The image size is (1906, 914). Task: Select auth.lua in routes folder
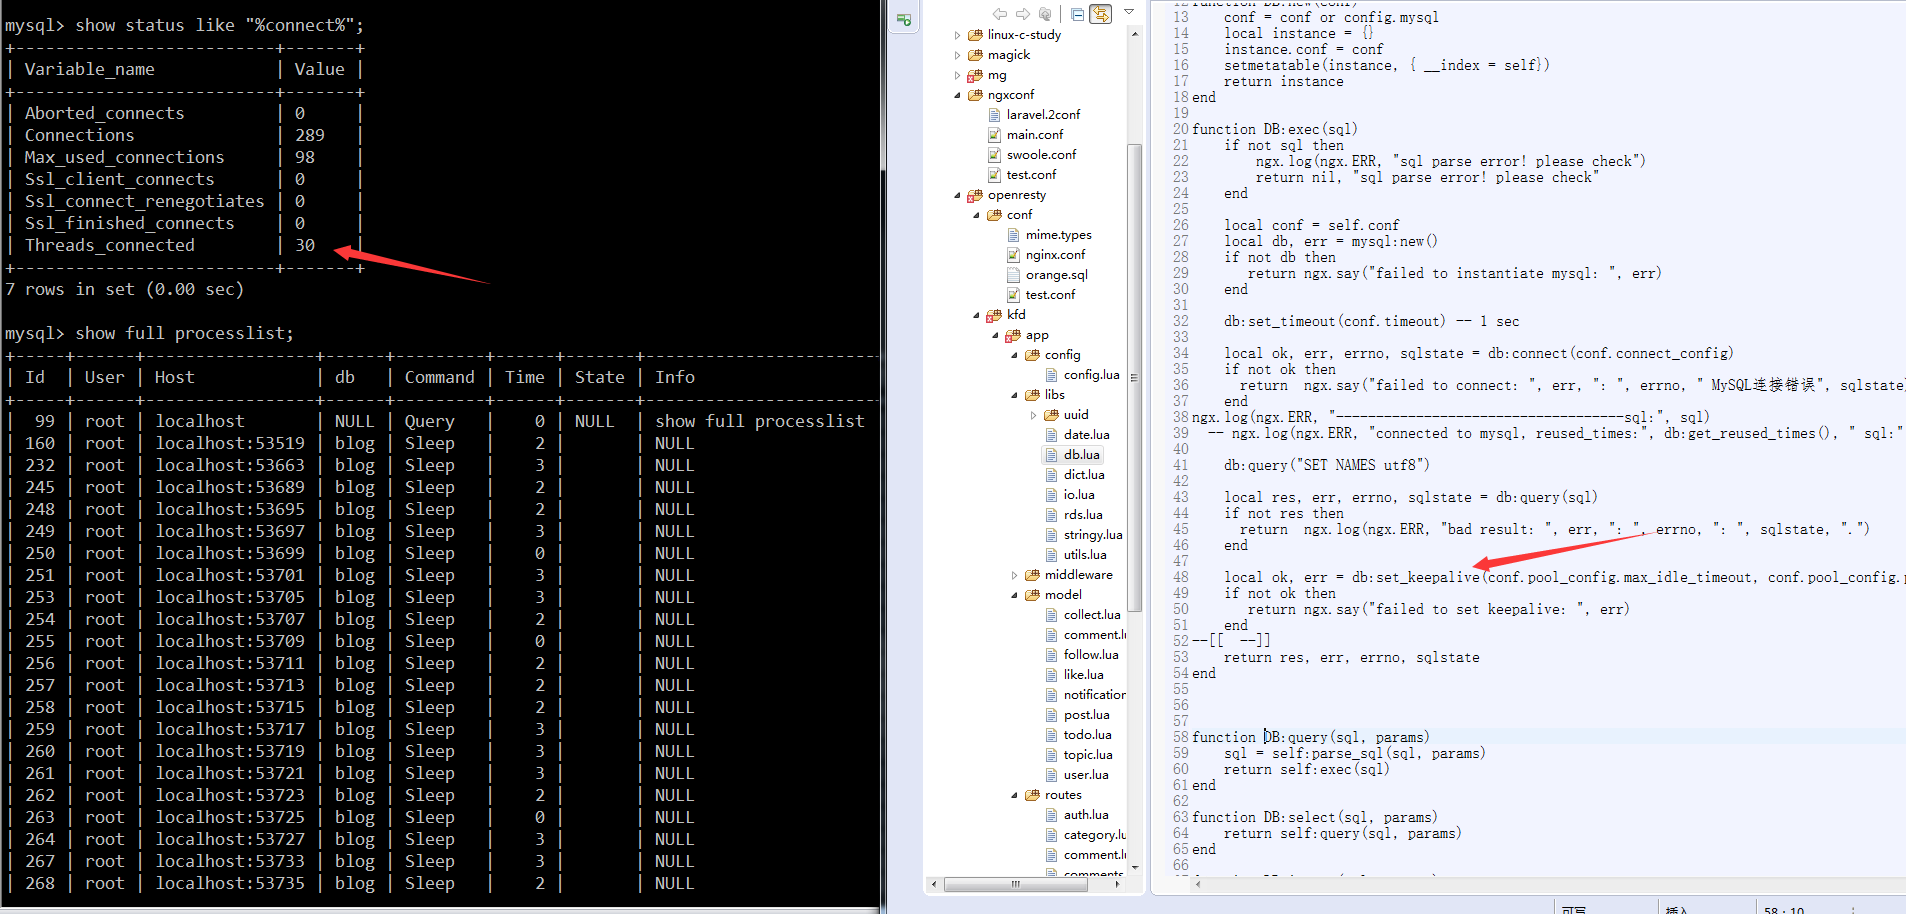(x=1086, y=815)
